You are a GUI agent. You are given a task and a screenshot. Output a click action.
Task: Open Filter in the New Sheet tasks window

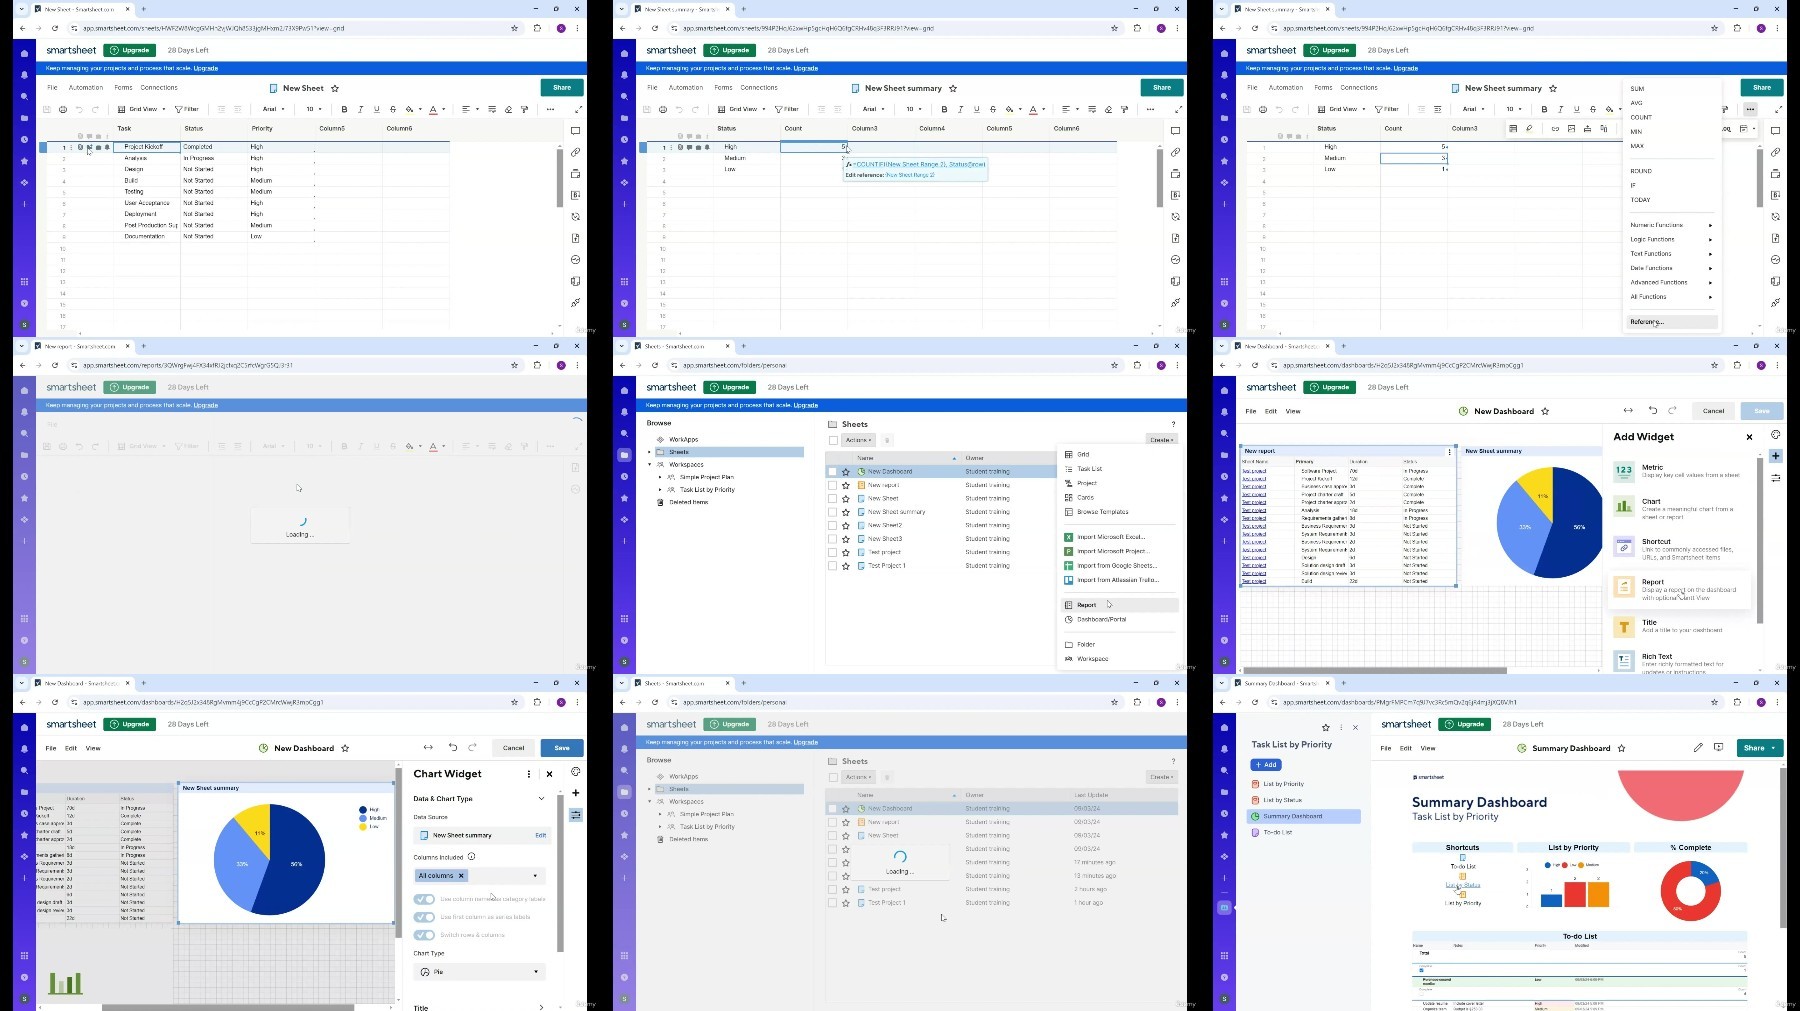click(187, 109)
